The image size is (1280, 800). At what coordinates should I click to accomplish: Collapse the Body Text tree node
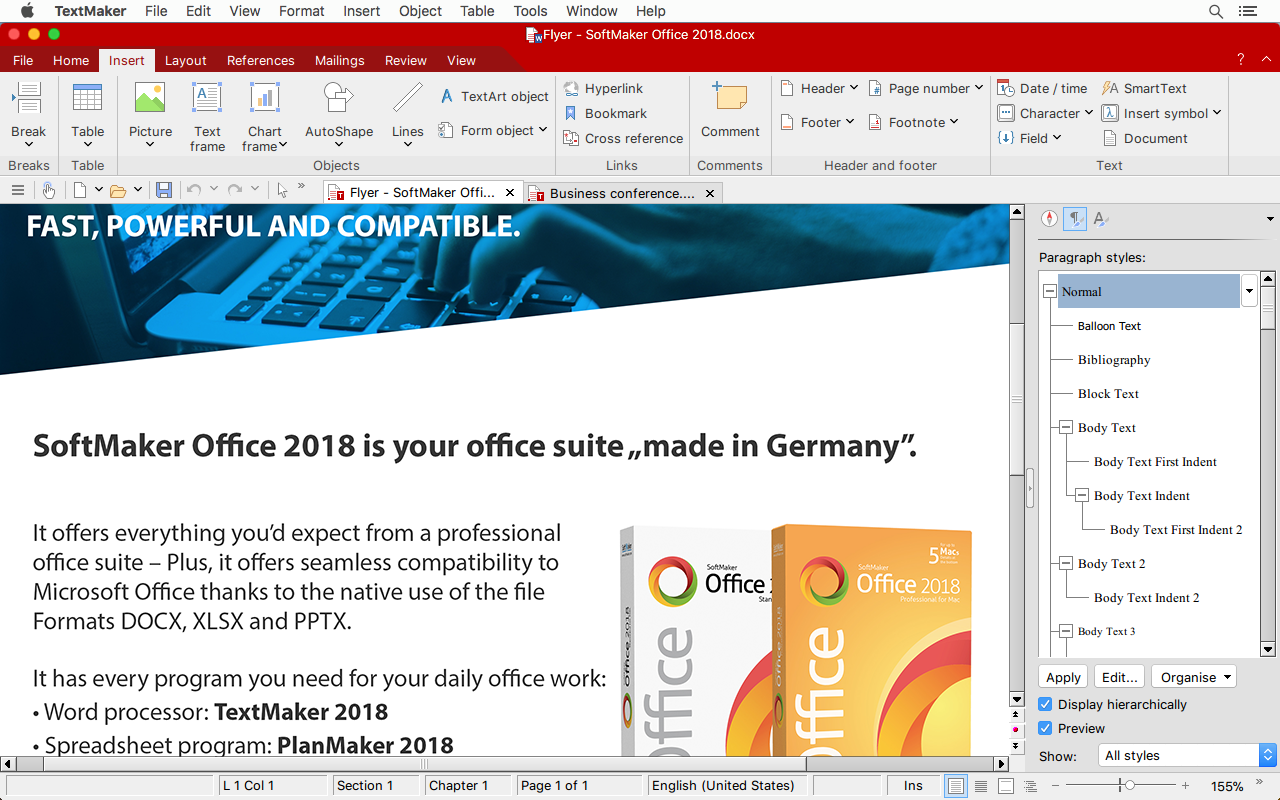tap(1066, 428)
